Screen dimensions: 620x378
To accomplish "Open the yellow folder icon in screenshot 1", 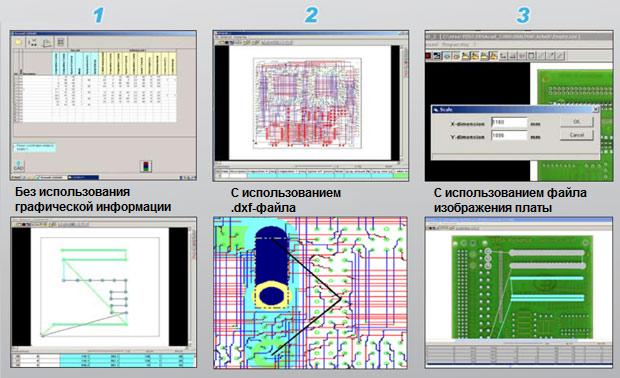I will click(19, 42).
